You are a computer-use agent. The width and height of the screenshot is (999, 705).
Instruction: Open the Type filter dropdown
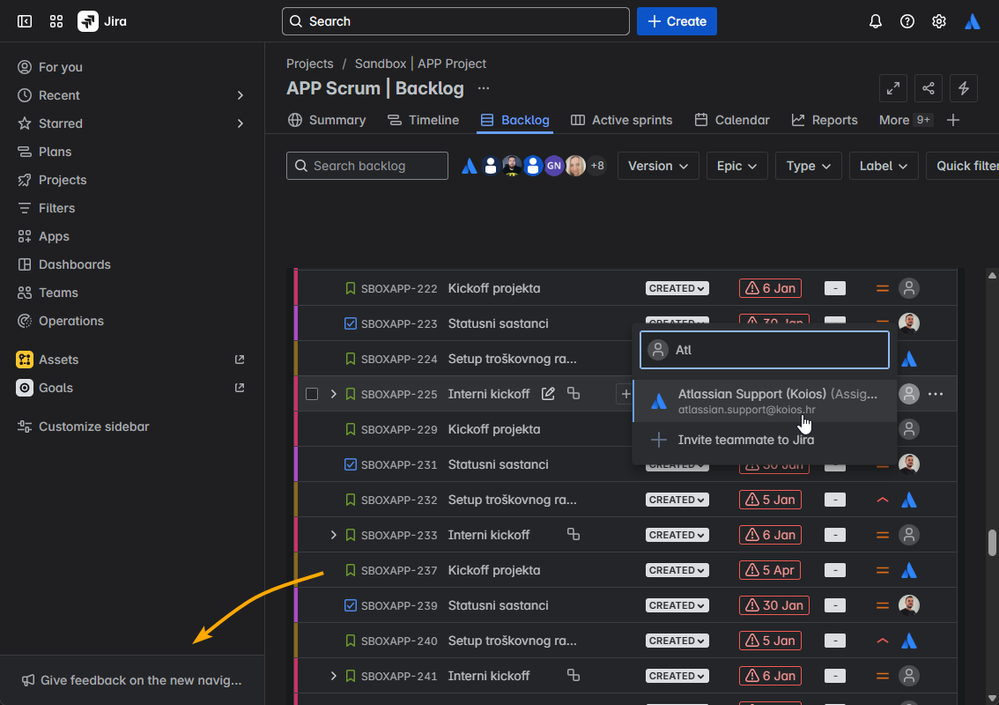coord(808,166)
